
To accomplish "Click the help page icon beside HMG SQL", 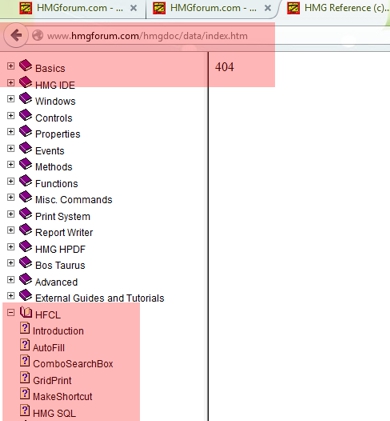I will tap(25, 411).
